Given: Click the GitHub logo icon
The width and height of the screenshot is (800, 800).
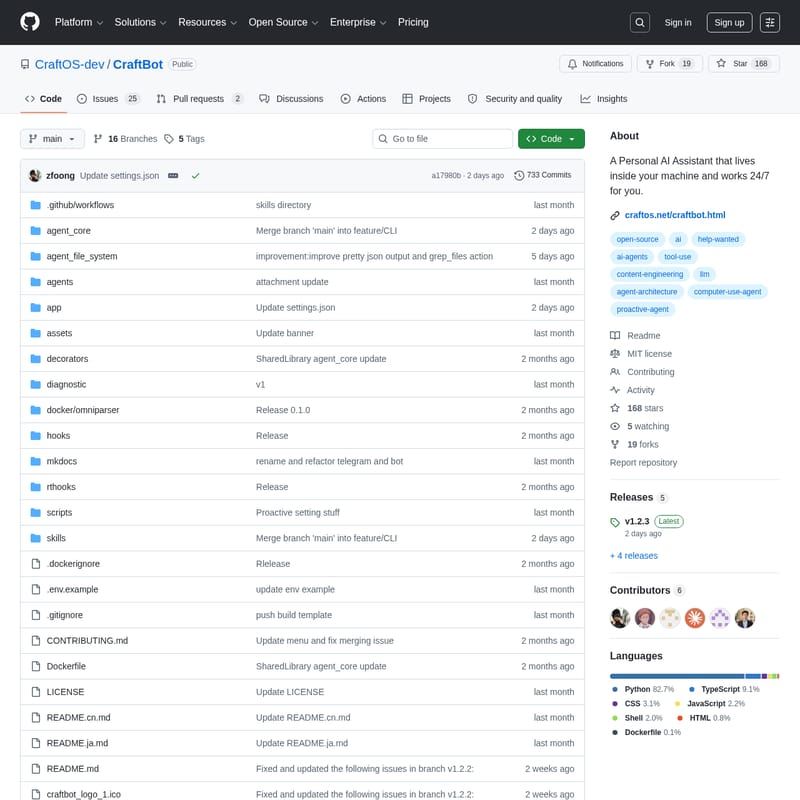Looking at the screenshot, I should pyautogui.click(x=30, y=22).
